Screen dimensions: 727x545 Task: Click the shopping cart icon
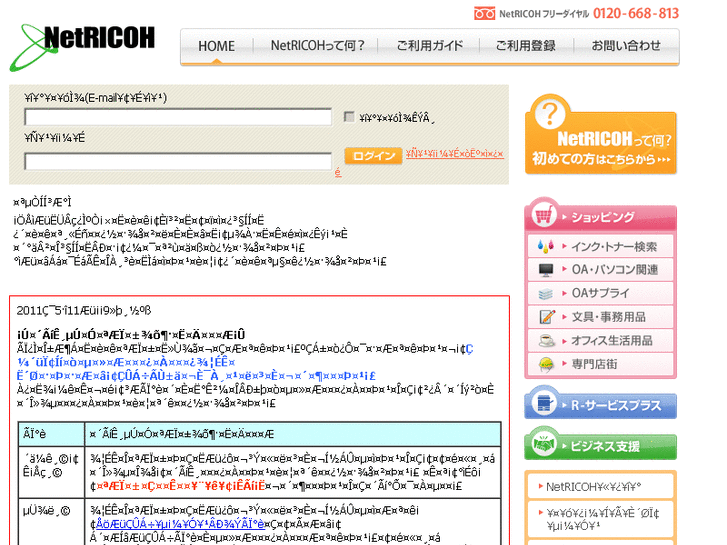[544, 215]
